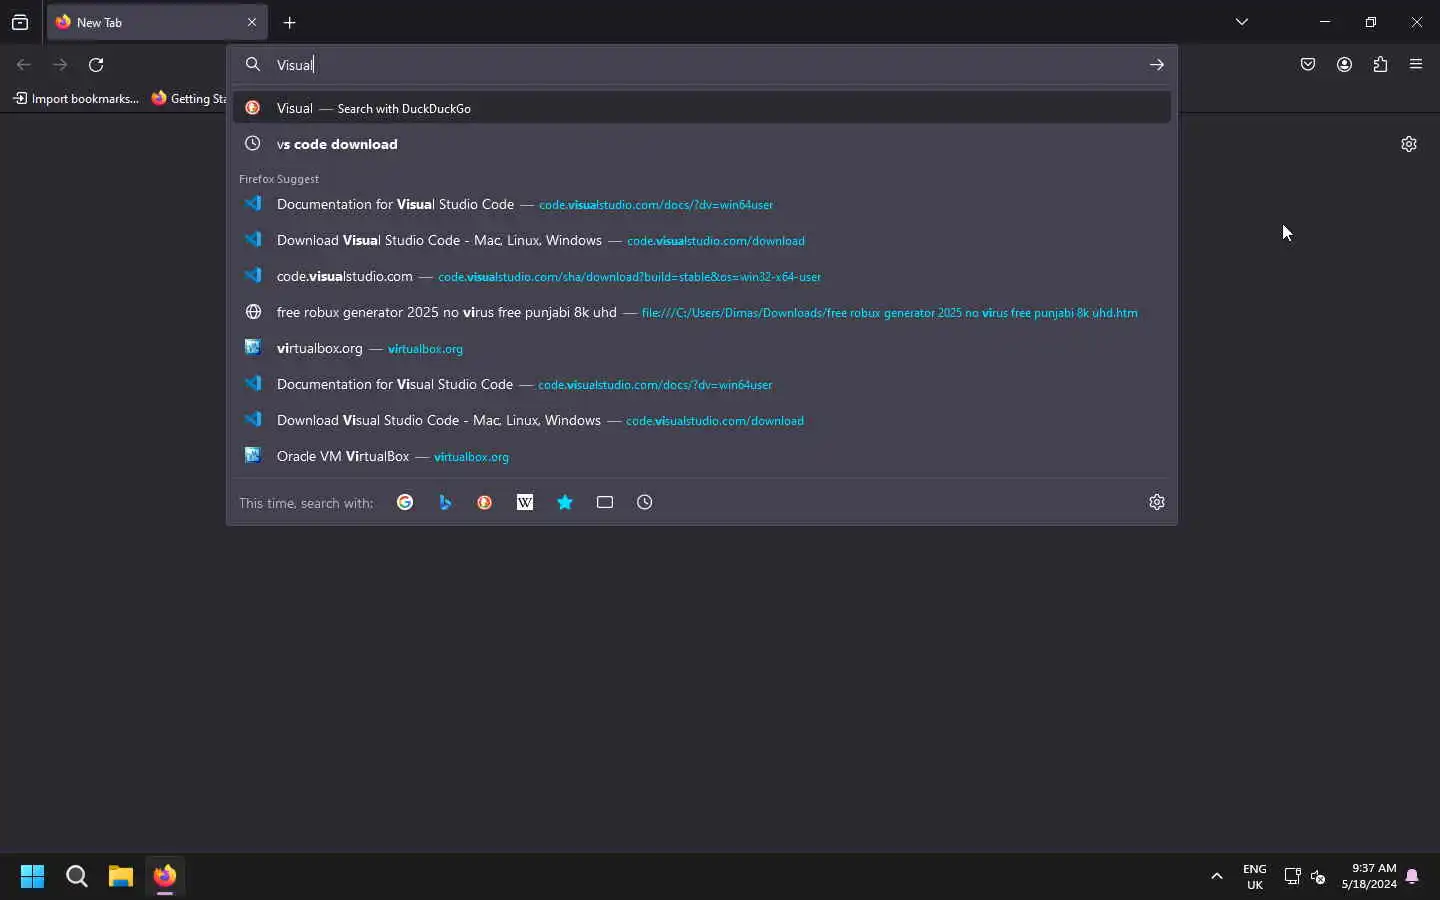Open virtualbox.org suggestion

(702, 348)
